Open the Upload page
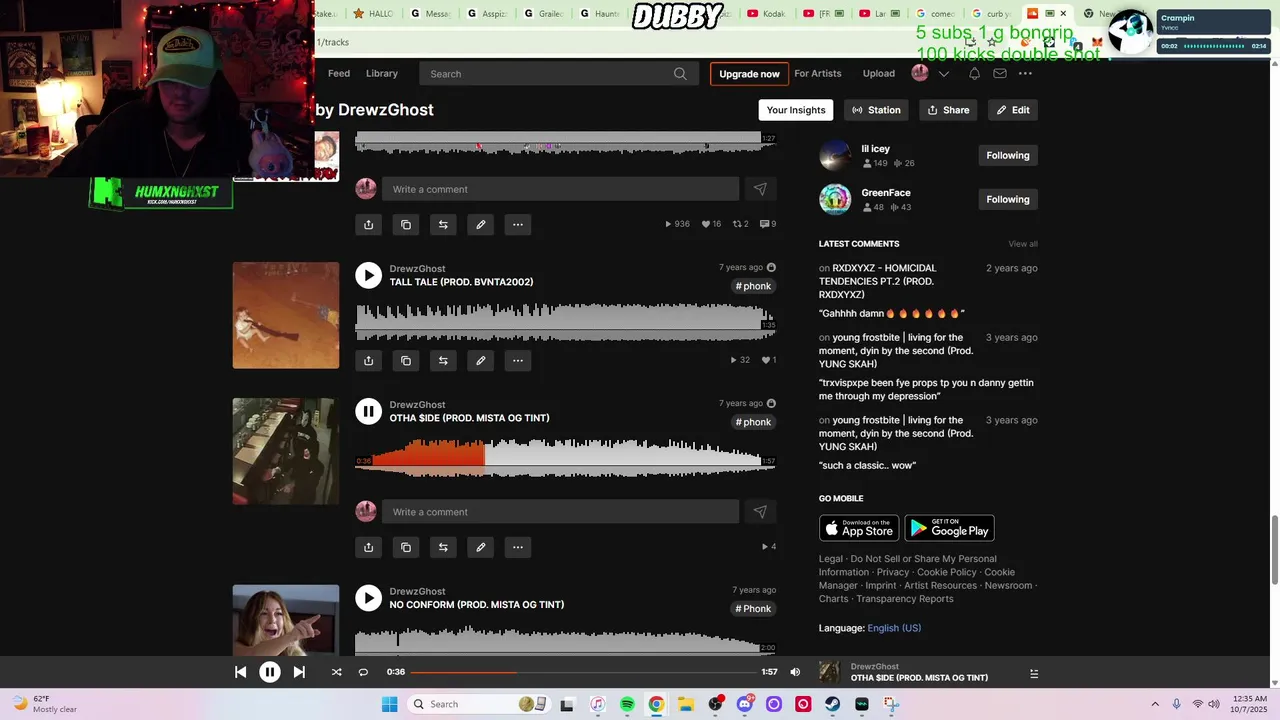Viewport: 1280px width, 720px height. tap(879, 73)
